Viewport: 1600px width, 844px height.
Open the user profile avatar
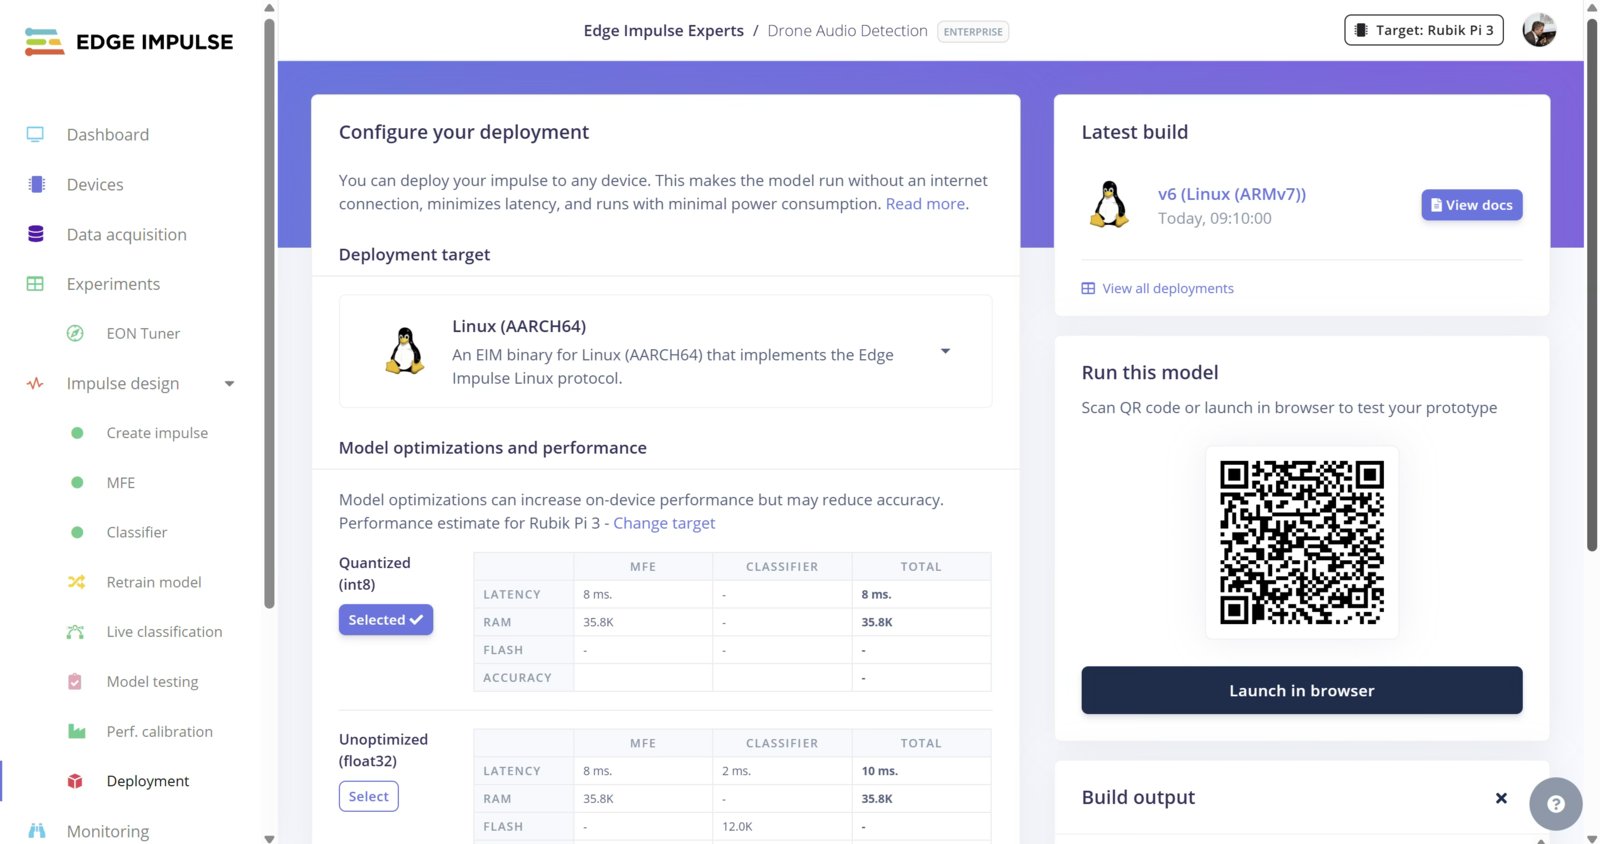point(1539,30)
